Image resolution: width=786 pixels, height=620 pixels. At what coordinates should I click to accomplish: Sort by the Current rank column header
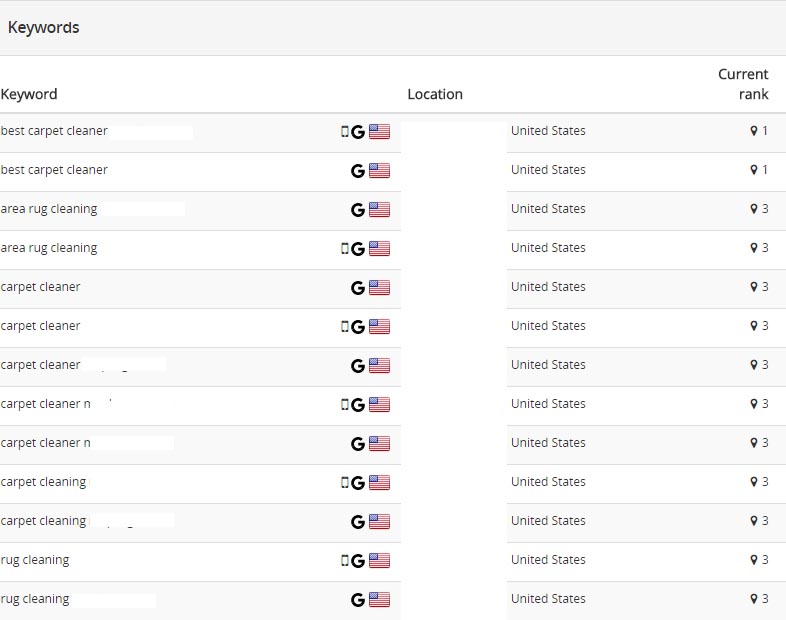pyautogui.click(x=743, y=84)
